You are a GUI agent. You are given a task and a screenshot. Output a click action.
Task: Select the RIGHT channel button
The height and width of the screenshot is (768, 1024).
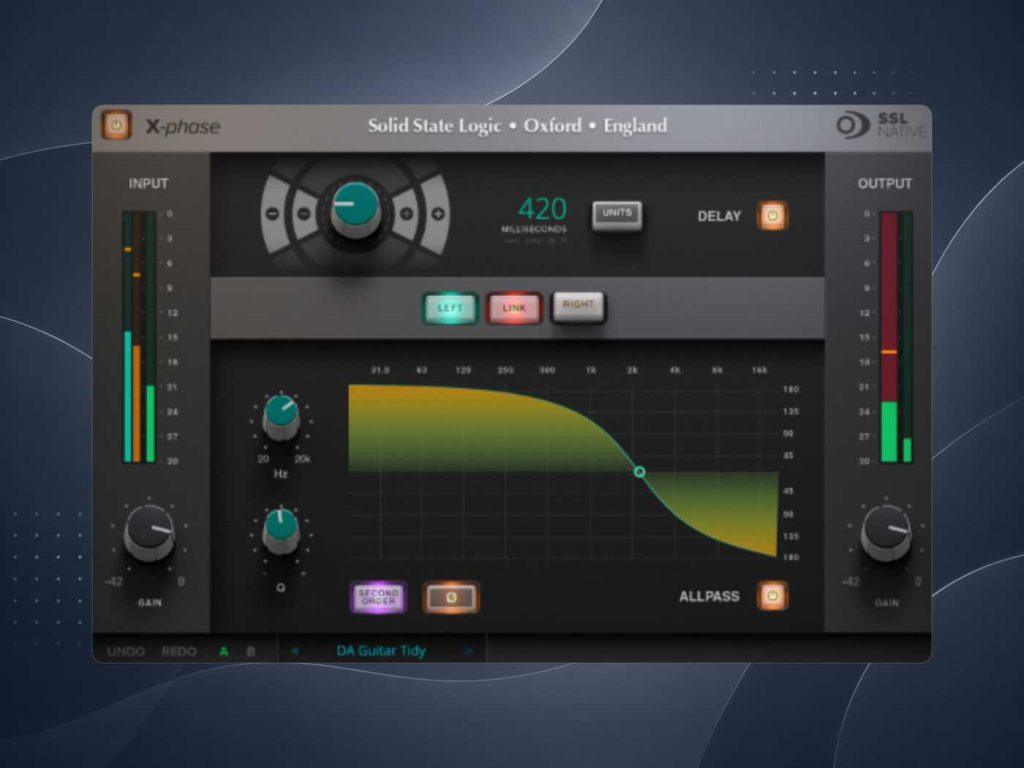pyautogui.click(x=578, y=306)
